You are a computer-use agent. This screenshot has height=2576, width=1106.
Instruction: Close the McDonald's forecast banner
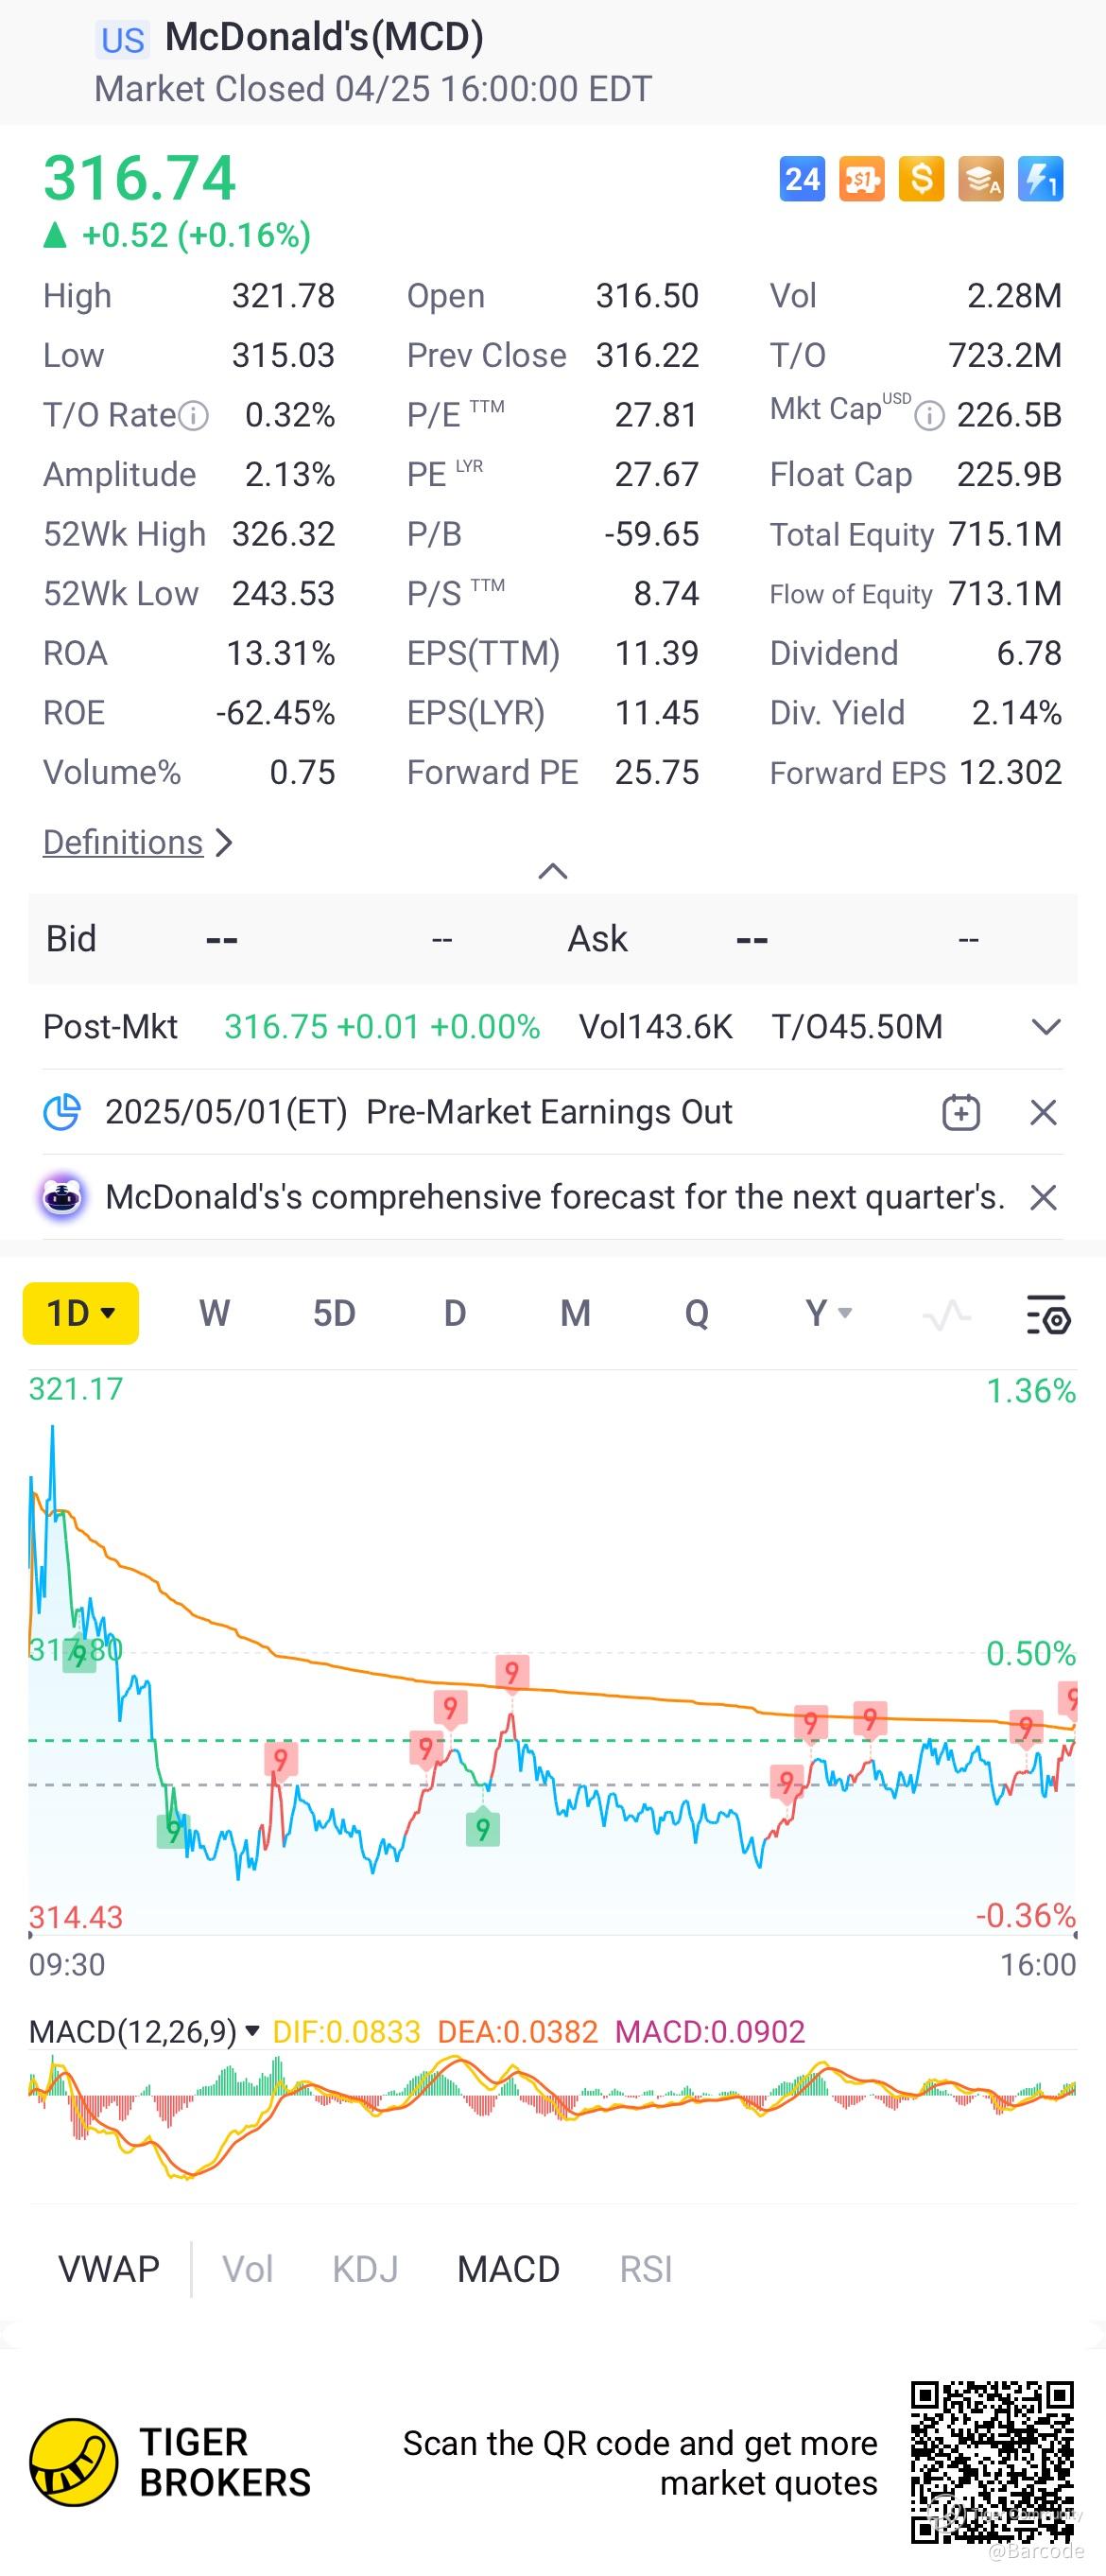click(1043, 1197)
